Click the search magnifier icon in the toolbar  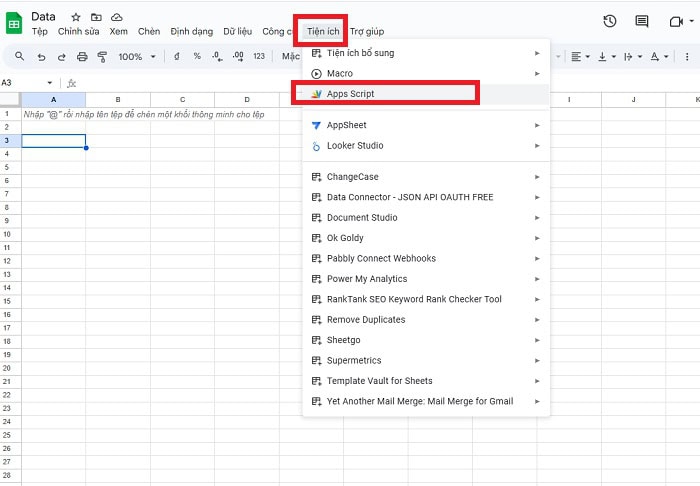(16, 57)
